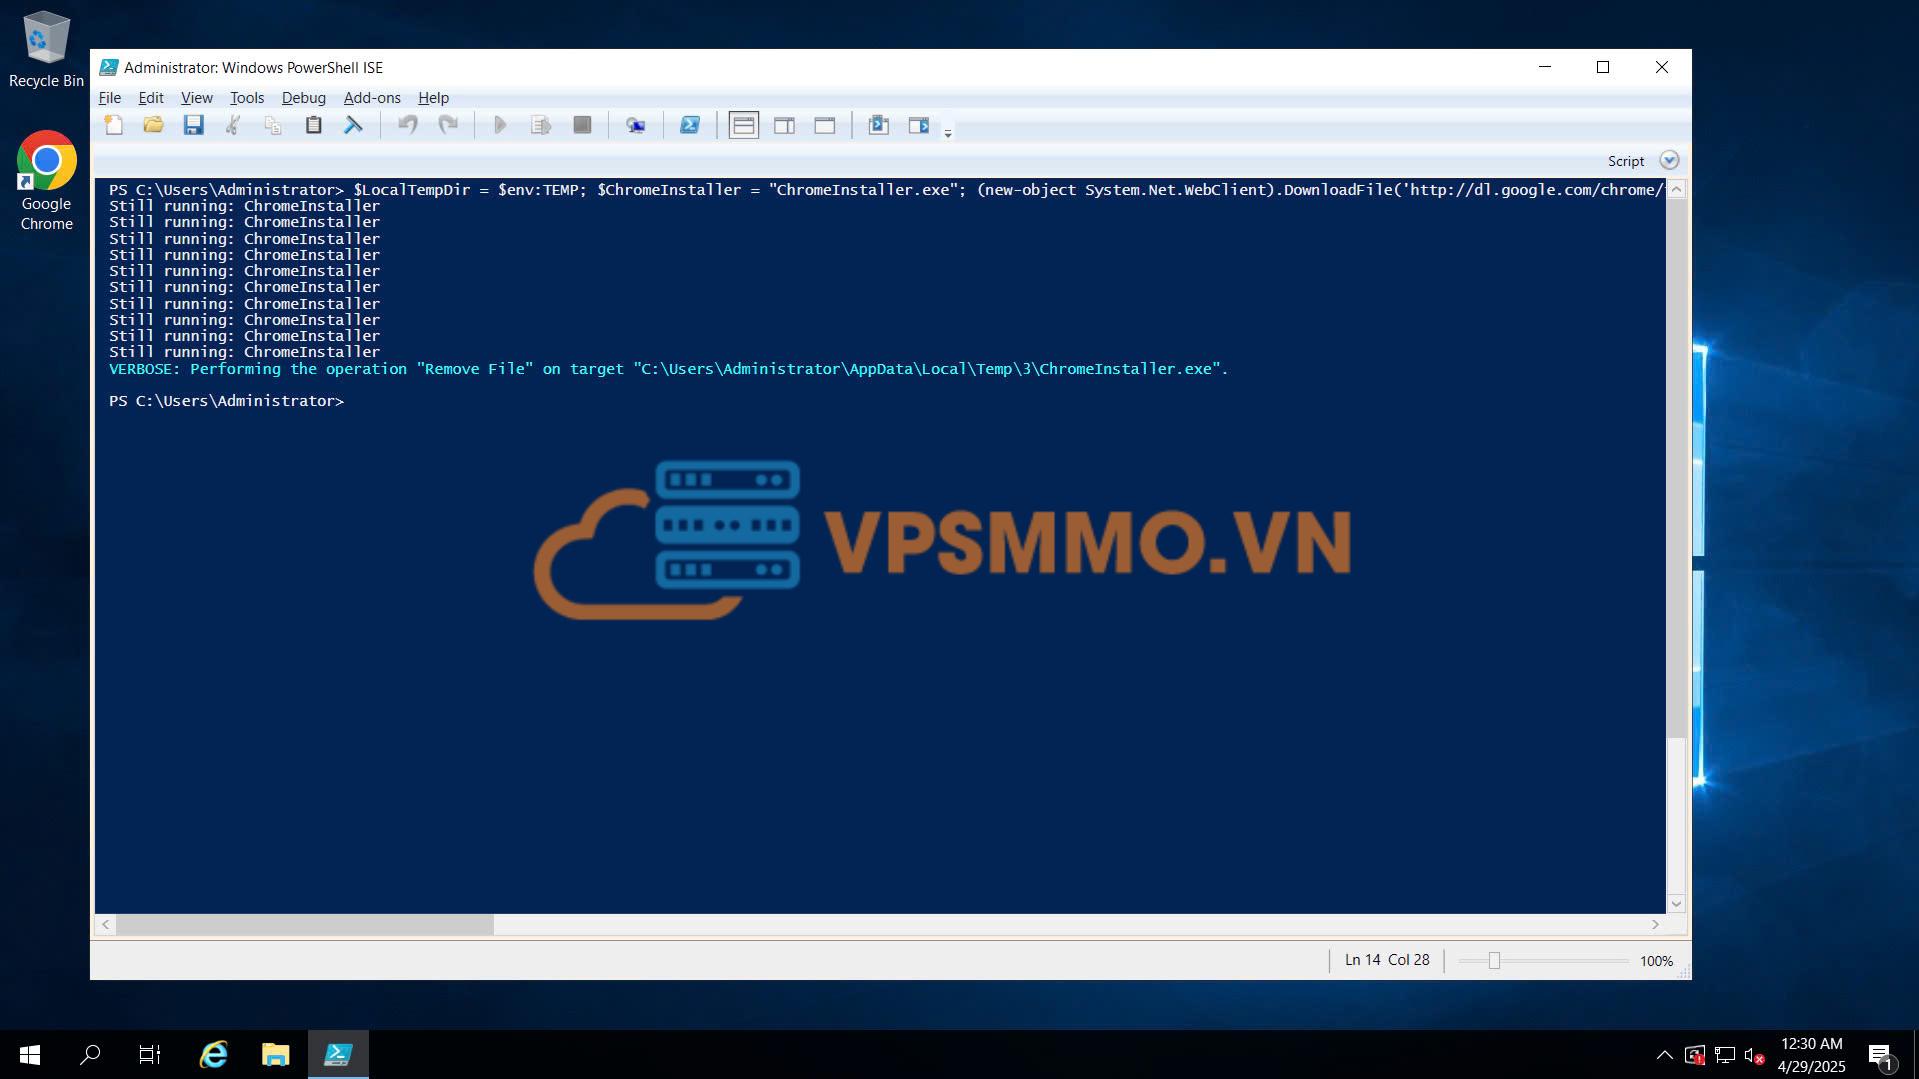Show hidden system tray icons

point(1664,1055)
